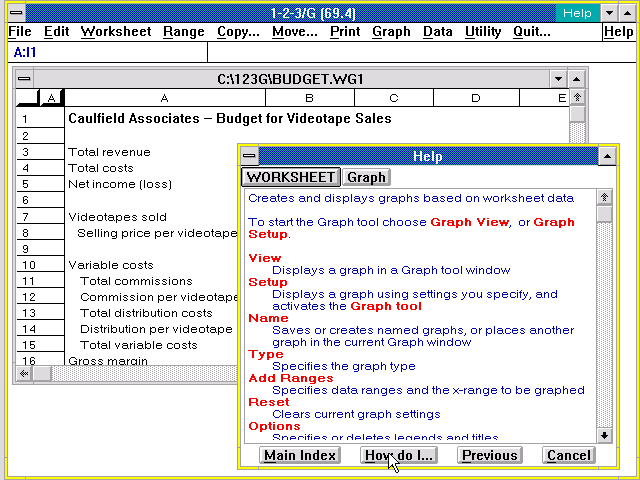Viewport: 640px width, 480px height.
Task: Follow the red Setup topic heading link
Action: [x=268, y=282]
